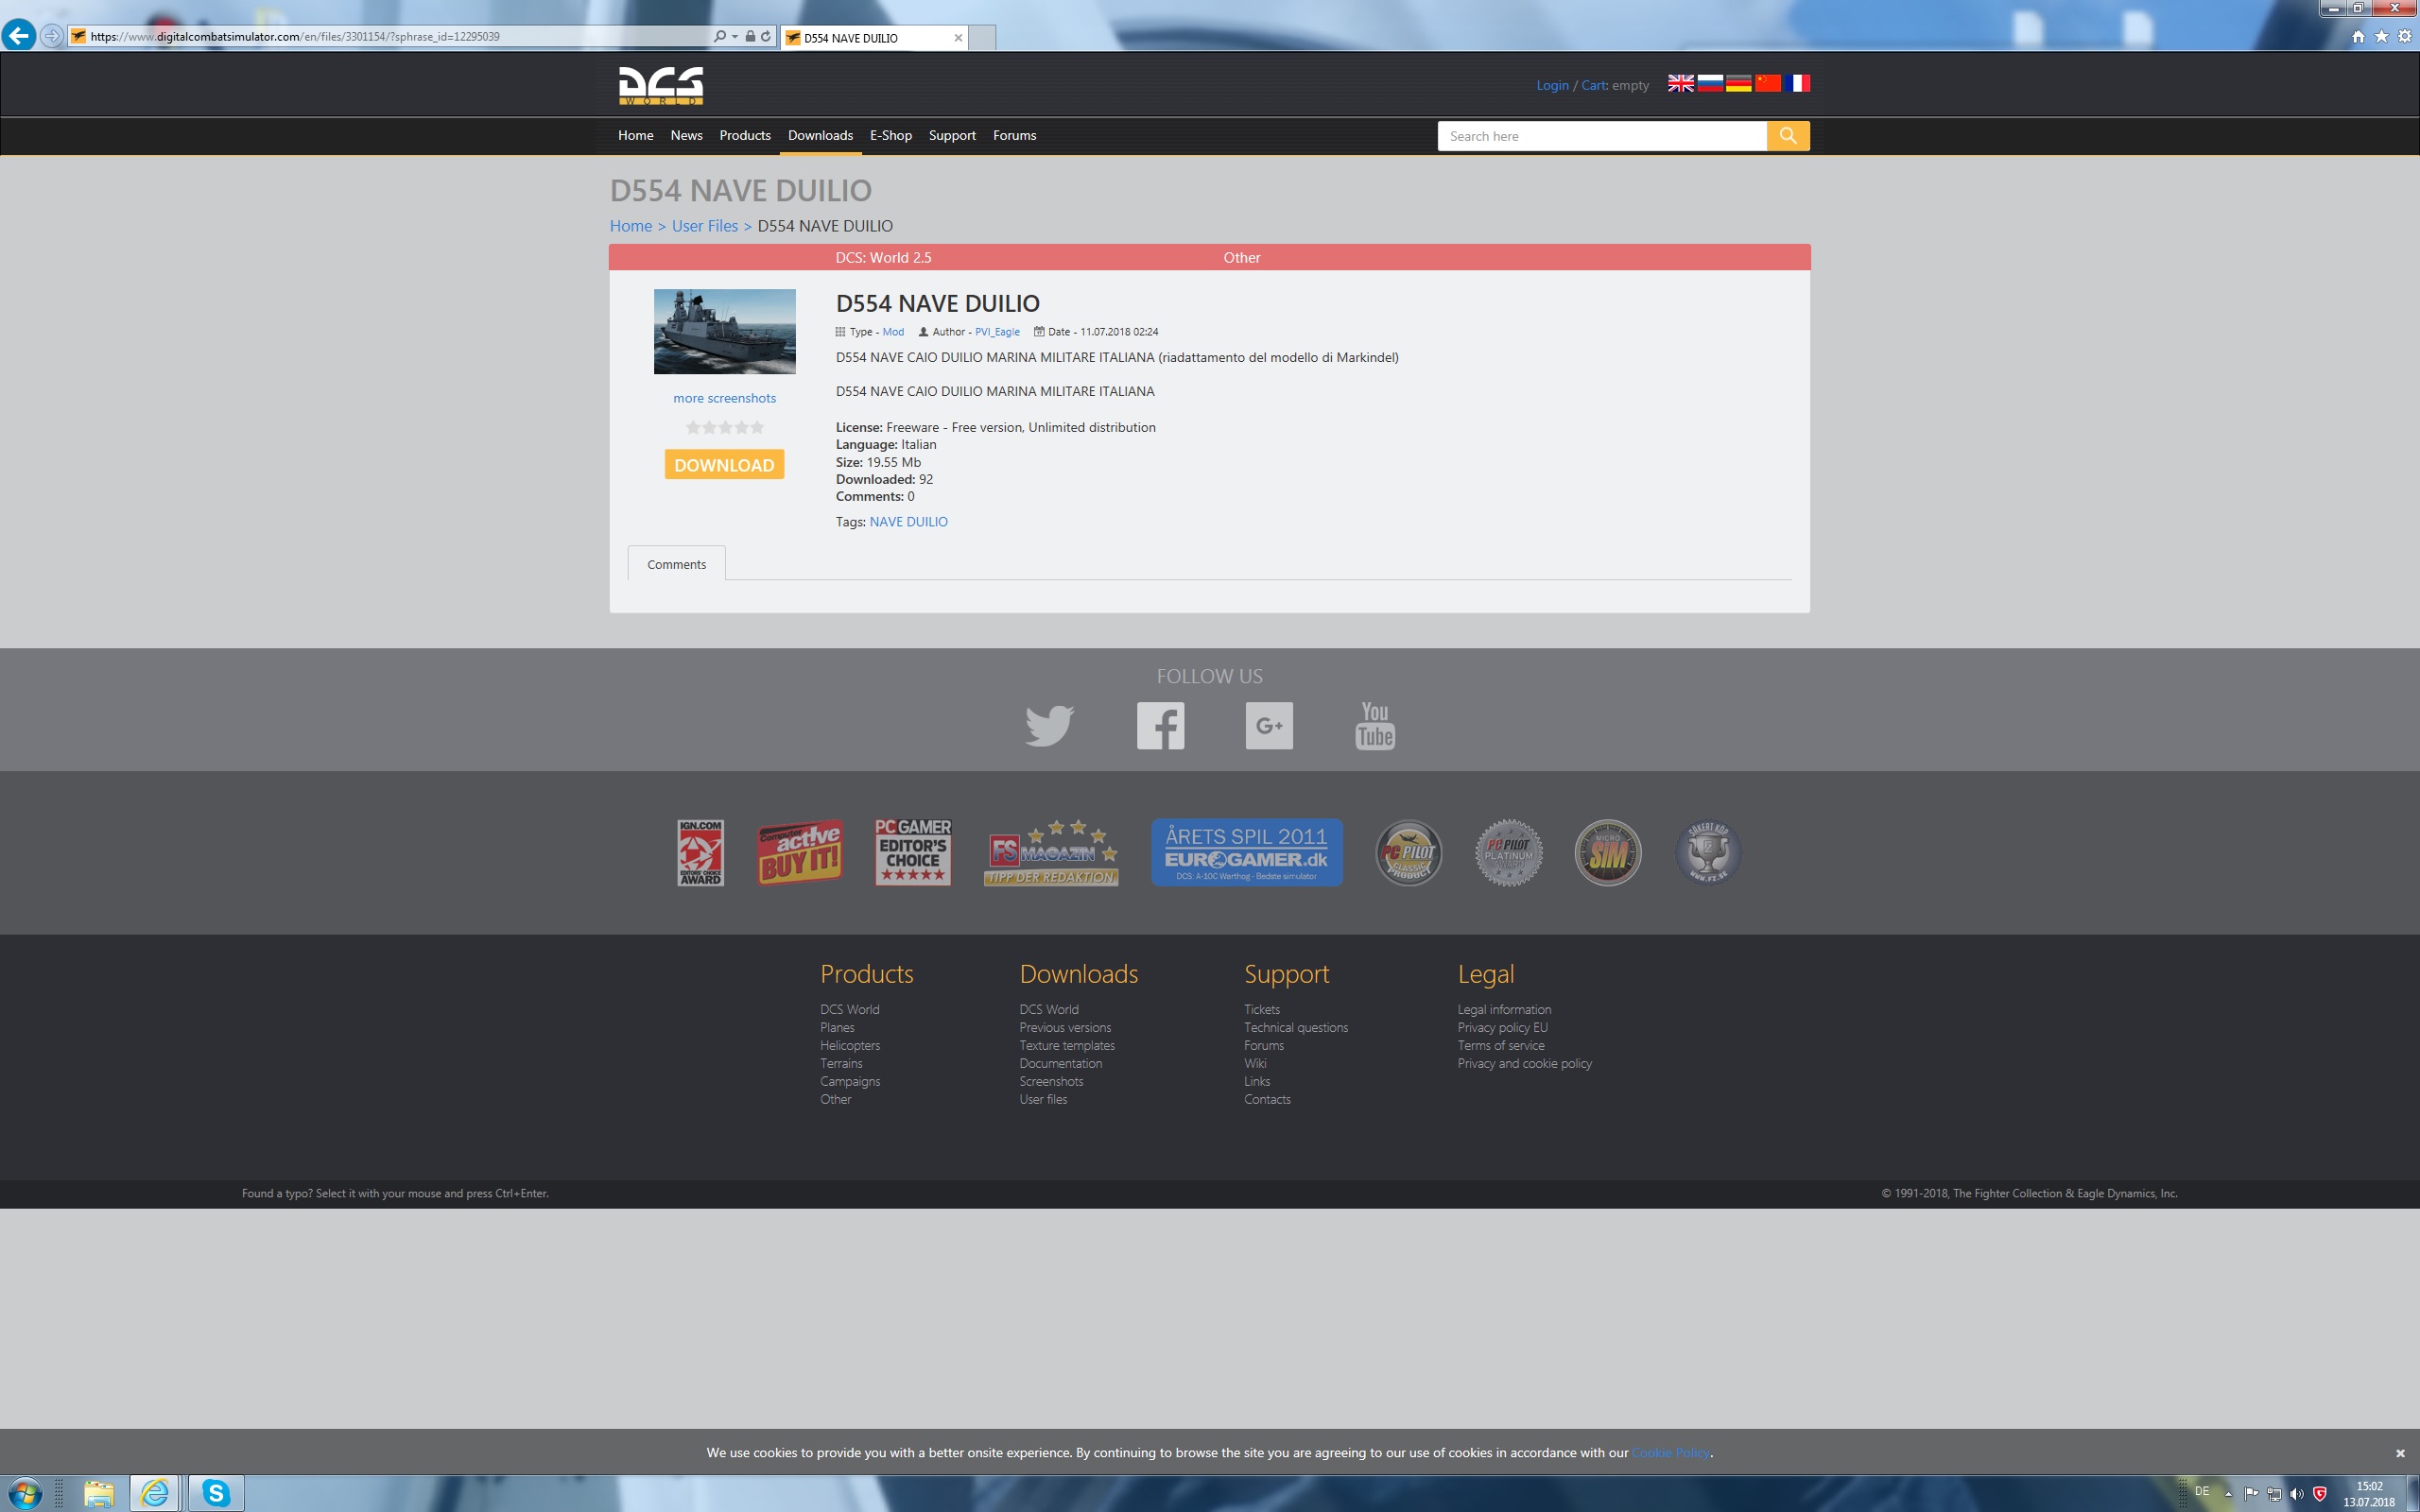The image size is (2420, 1512).
Task: Open the News navigation menu item
Action: pos(686,135)
